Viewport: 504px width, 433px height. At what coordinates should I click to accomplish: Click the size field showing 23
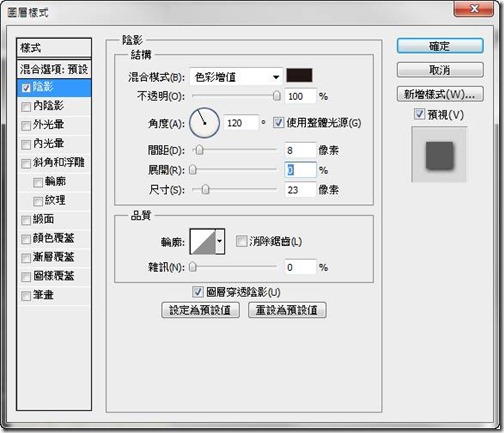click(x=300, y=189)
